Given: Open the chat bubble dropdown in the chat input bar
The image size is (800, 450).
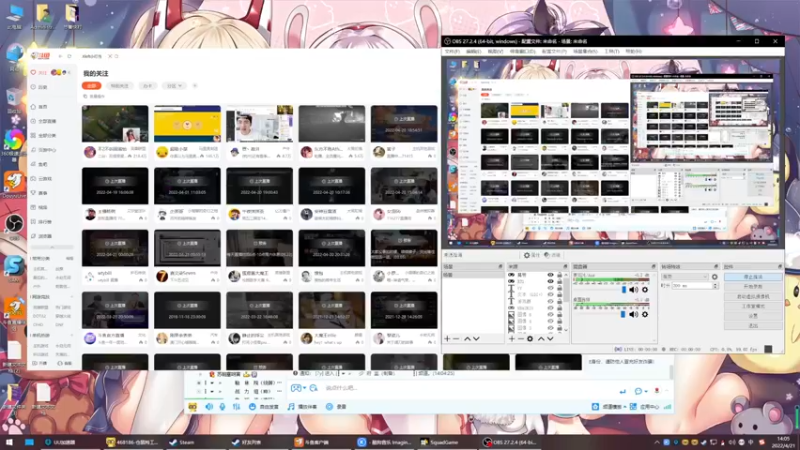Looking at the screenshot, I should [640, 391].
